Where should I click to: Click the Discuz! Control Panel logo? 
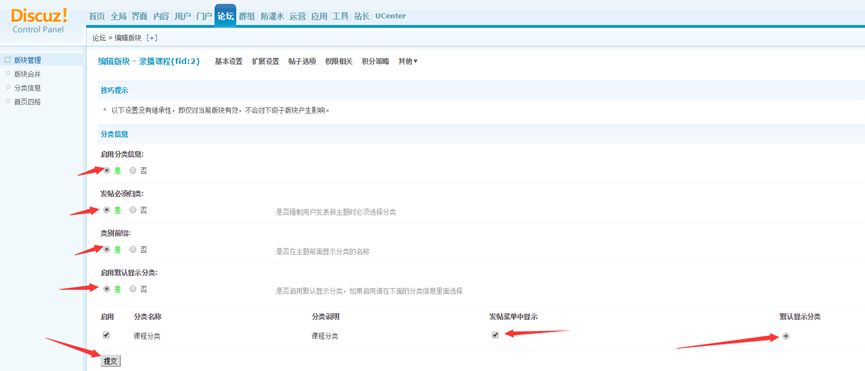(x=39, y=20)
